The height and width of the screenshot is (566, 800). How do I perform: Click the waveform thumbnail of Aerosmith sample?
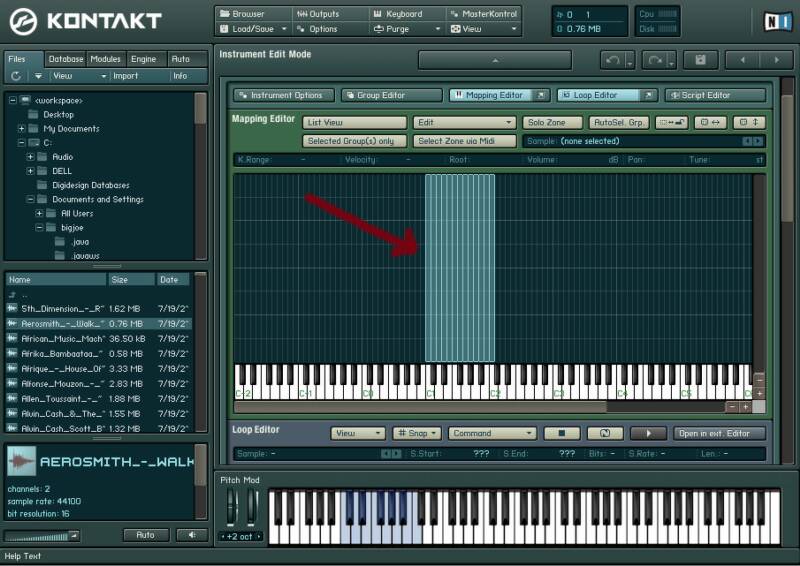point(22,461)
